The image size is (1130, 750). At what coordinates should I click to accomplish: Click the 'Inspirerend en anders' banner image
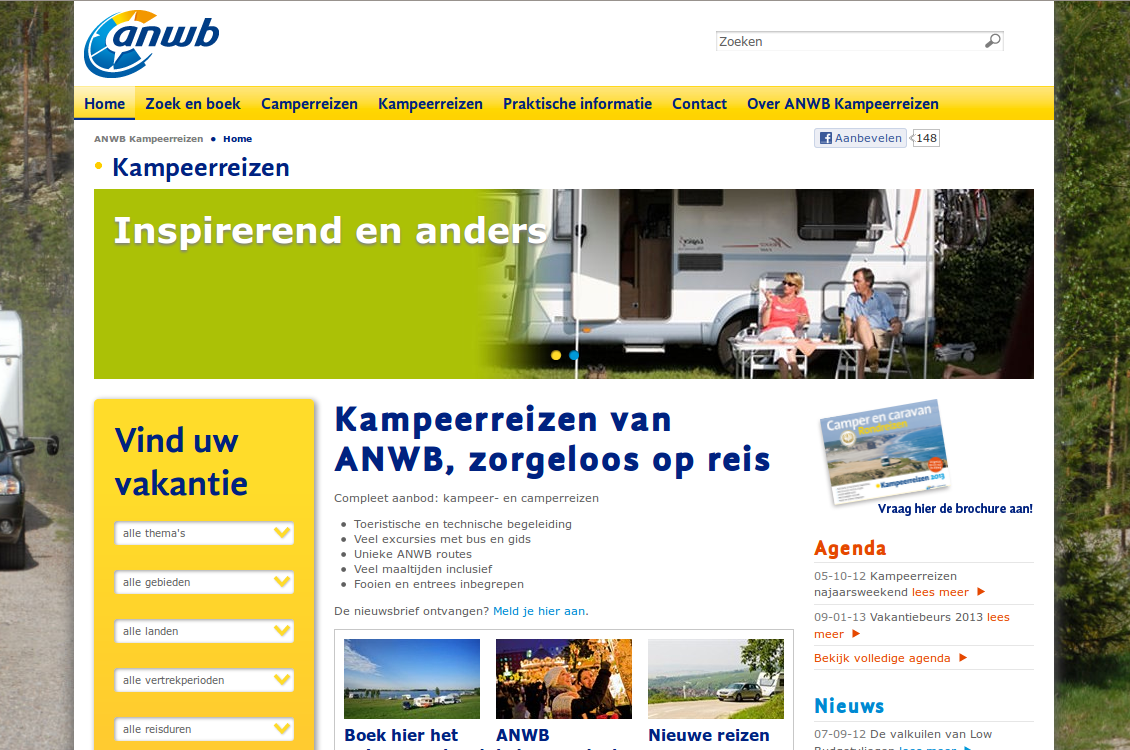click(x=564, y=284)
